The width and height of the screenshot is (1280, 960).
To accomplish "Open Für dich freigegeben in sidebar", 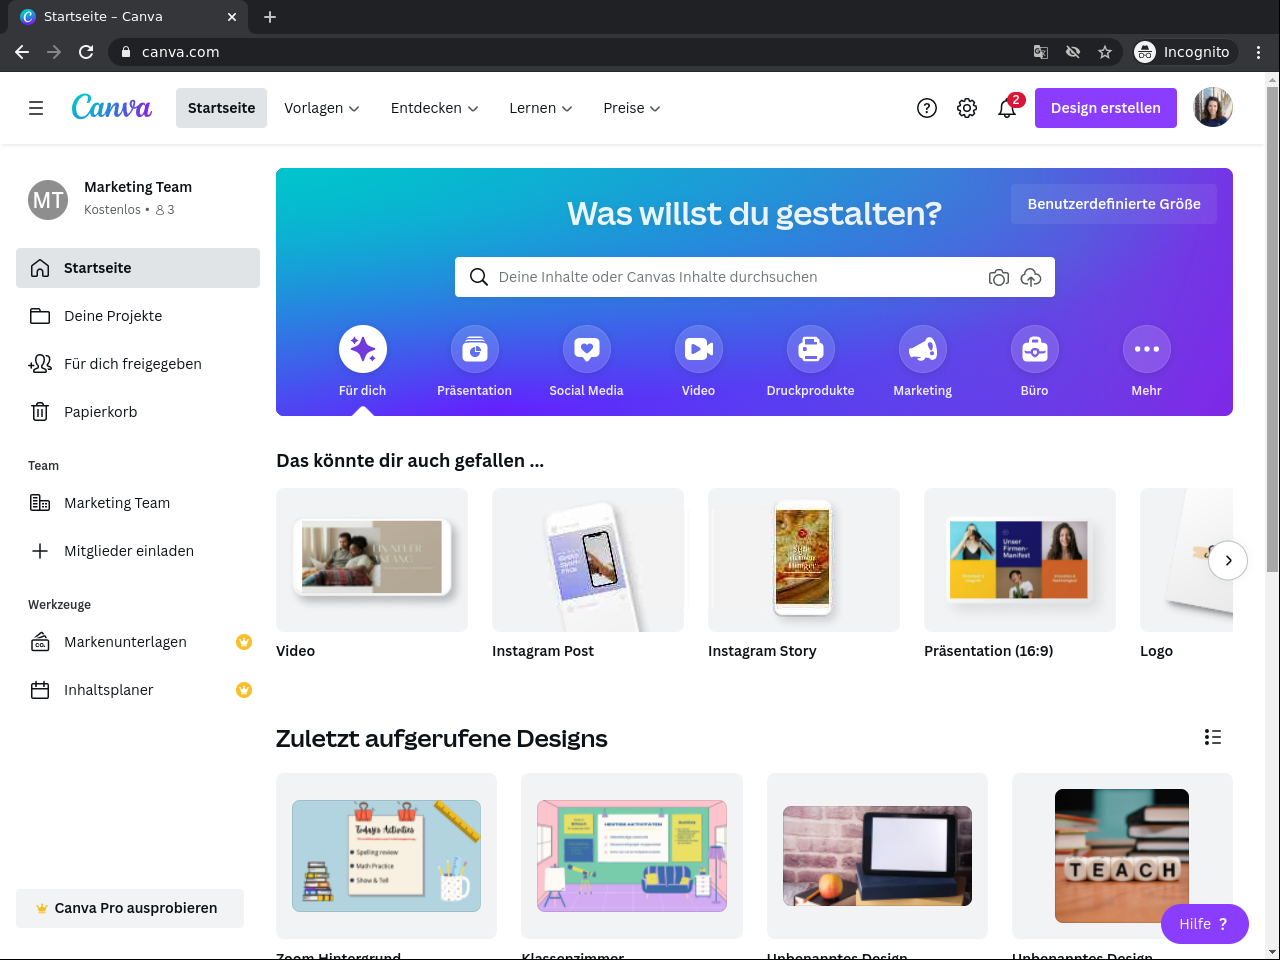I will [x=138, y=364].
